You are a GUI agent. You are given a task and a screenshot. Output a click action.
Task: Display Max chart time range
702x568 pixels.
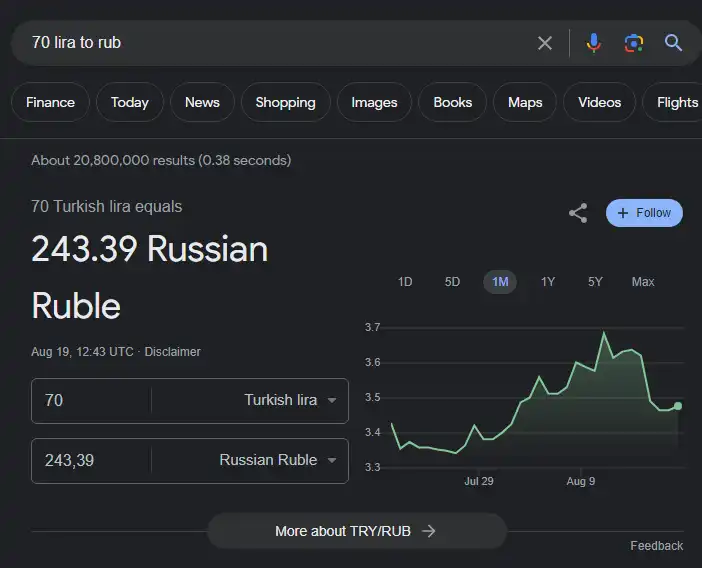(x=643, y=282)
